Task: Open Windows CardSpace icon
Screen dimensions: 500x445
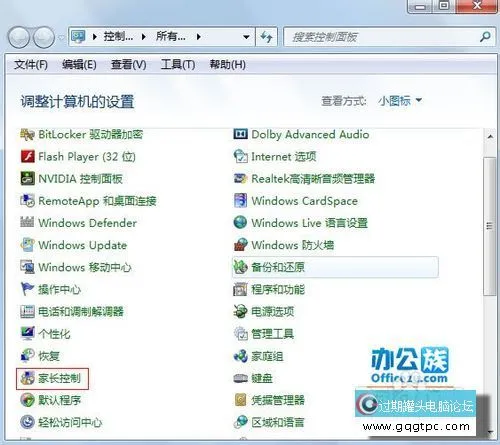Action: point(240,201)
